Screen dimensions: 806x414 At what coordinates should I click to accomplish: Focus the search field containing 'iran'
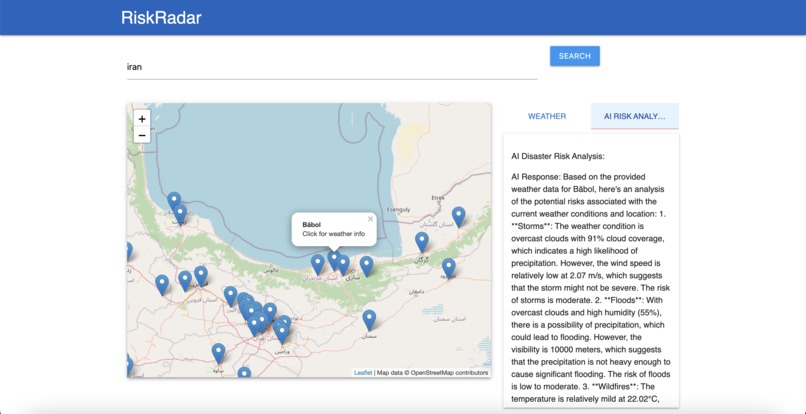(332, 67)
